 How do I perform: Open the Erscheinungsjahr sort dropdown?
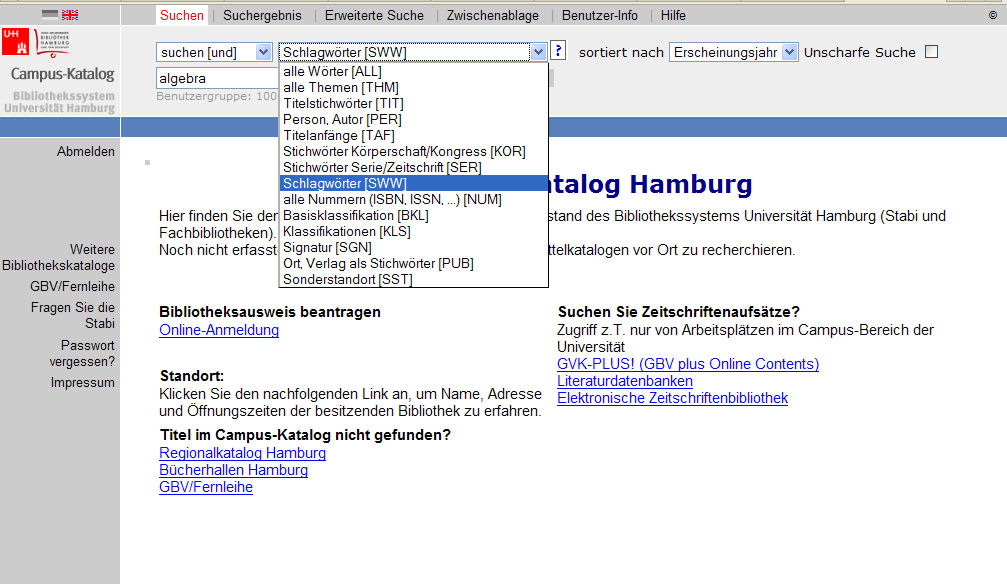[x=733, y=52]
